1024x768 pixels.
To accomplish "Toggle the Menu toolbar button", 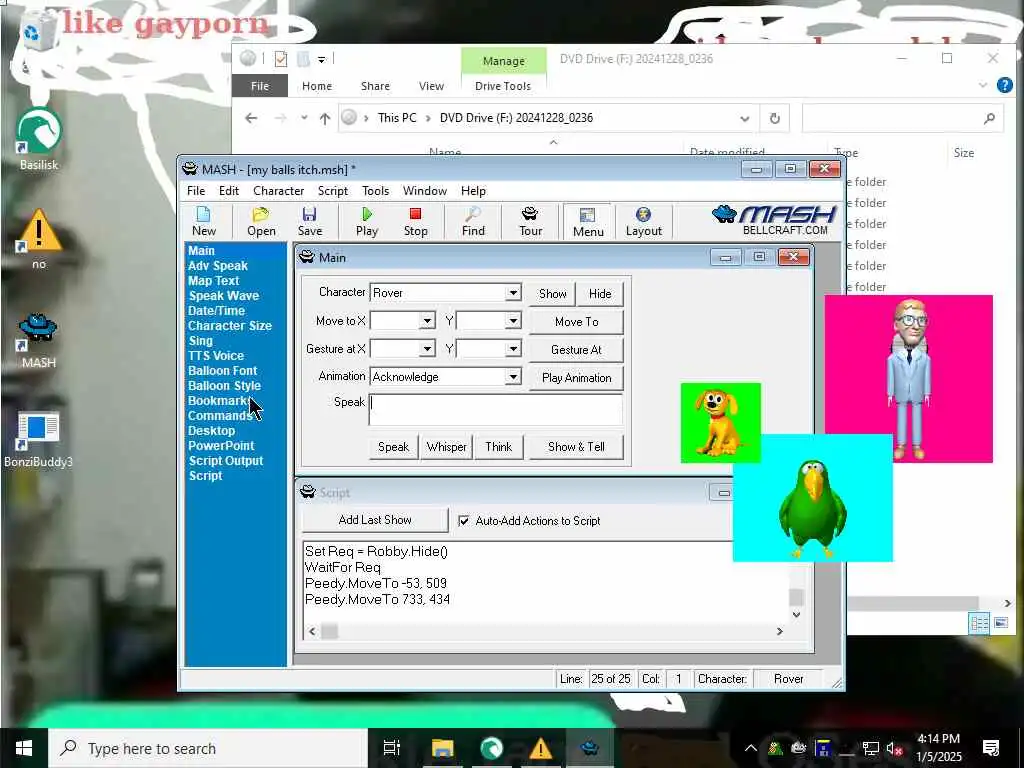I will 588,222.
